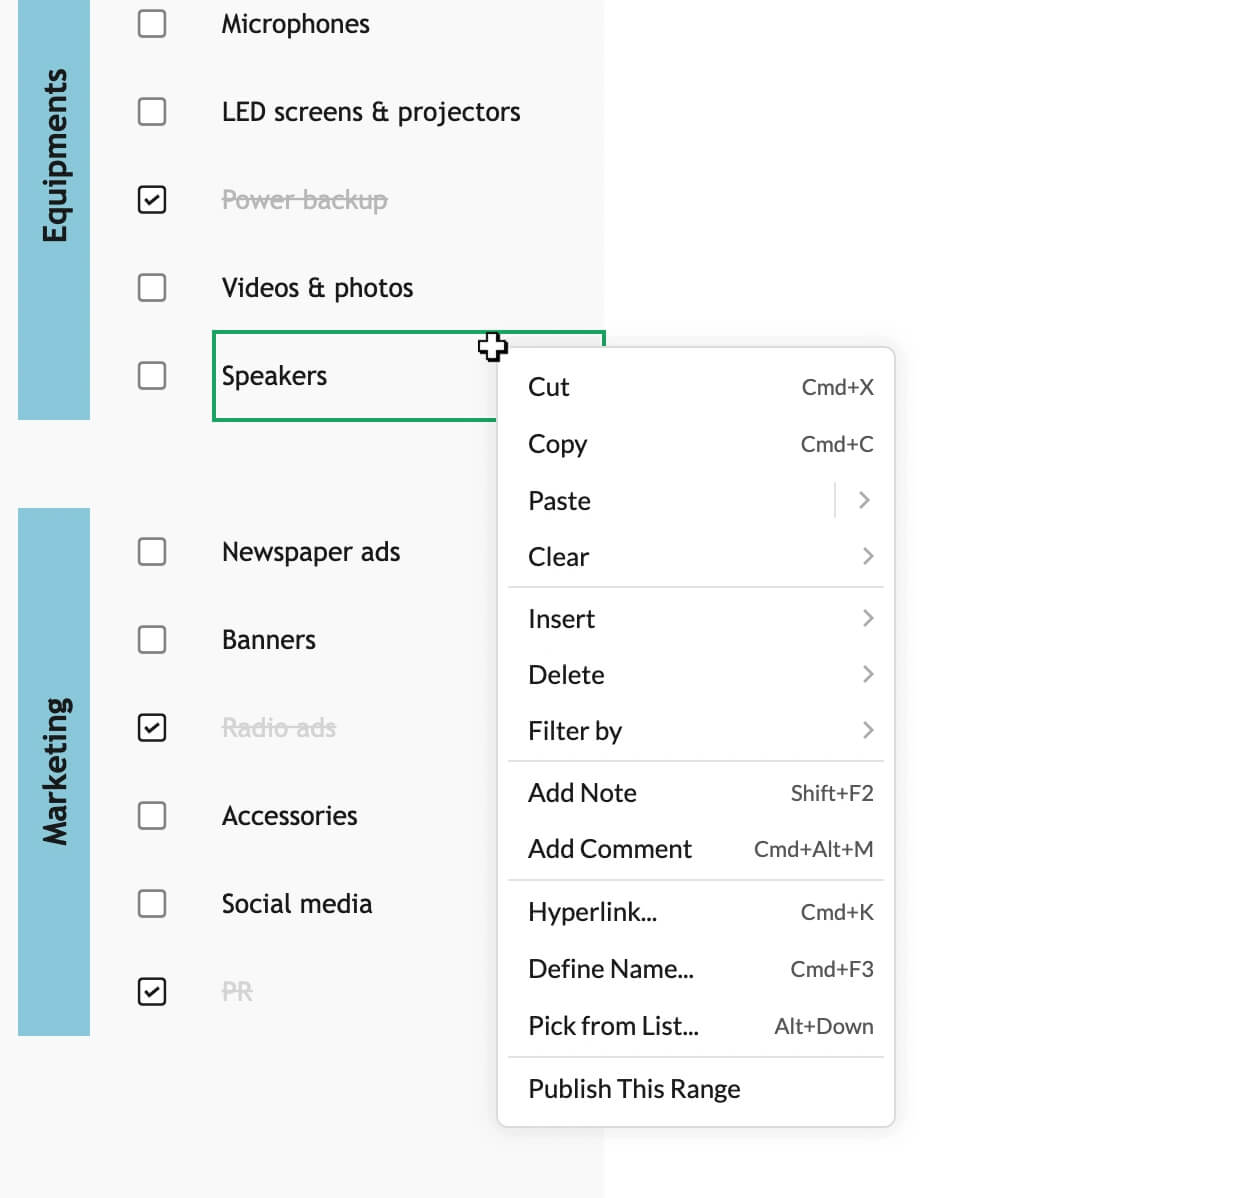Expand the Delete submenu chevron
The width and height of the screenshot is (1257, 1198).
[x=867, y=674]
